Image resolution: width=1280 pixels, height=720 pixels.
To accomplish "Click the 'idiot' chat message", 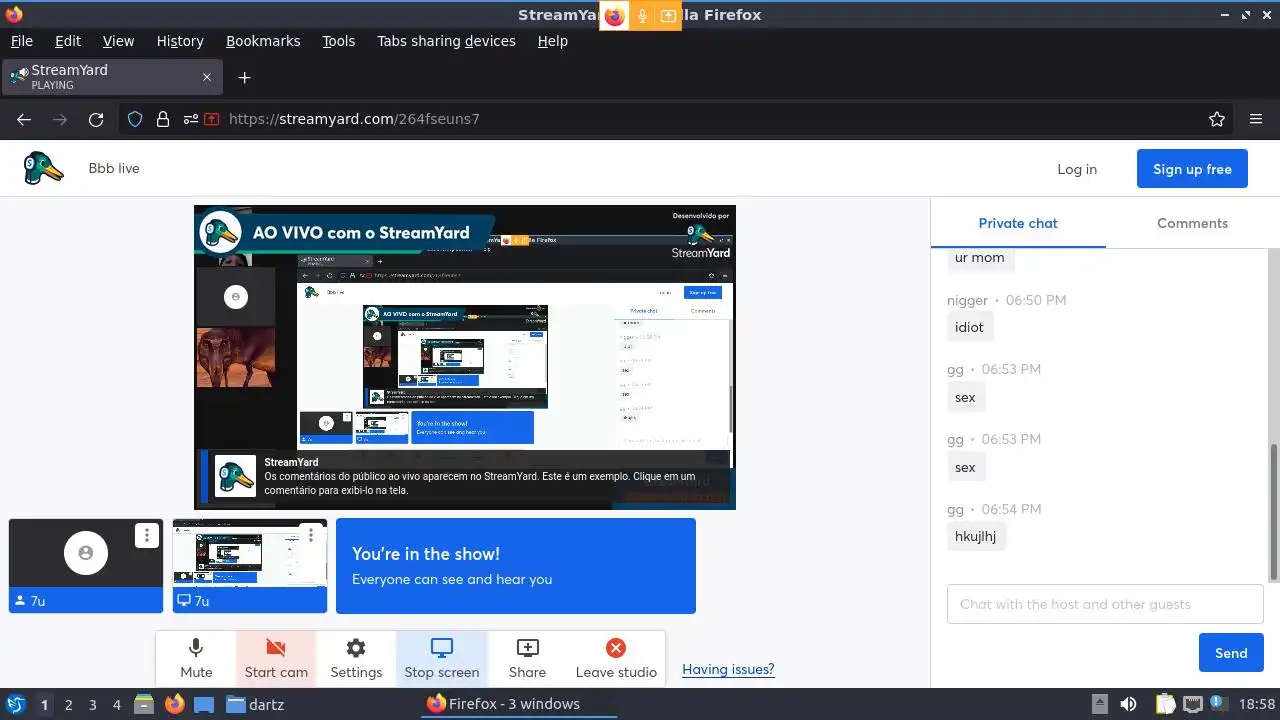I will pos(969,327).
